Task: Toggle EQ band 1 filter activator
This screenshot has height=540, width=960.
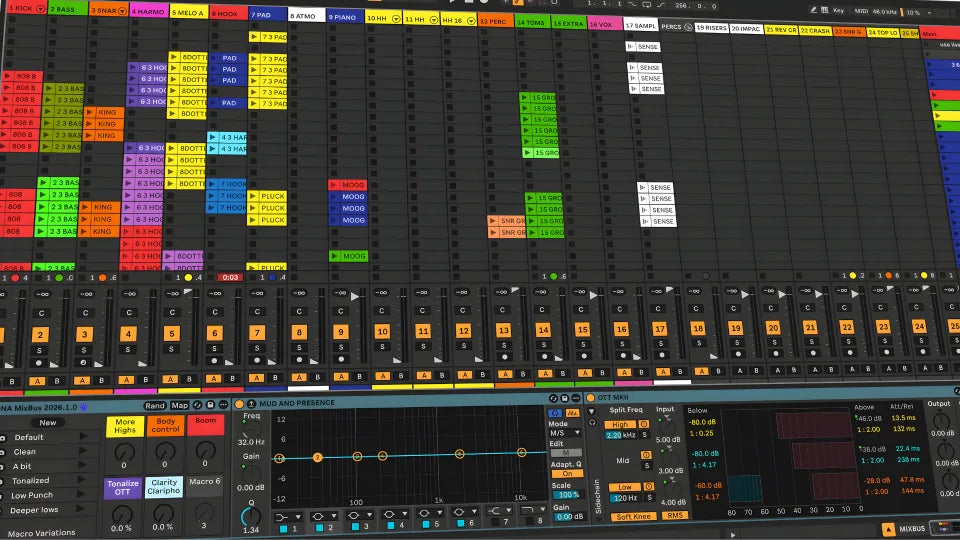Action: coord(283,528)
